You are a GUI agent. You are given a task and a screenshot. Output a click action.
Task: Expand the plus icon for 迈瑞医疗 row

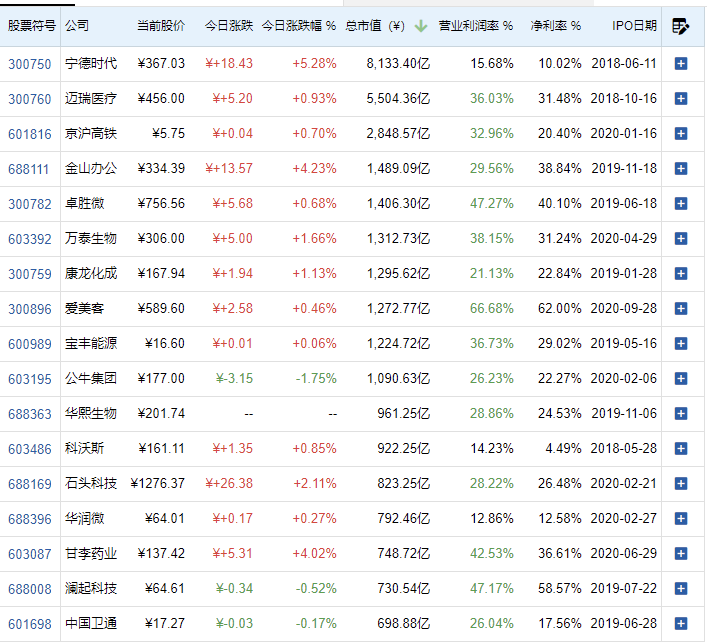(681, 98)
